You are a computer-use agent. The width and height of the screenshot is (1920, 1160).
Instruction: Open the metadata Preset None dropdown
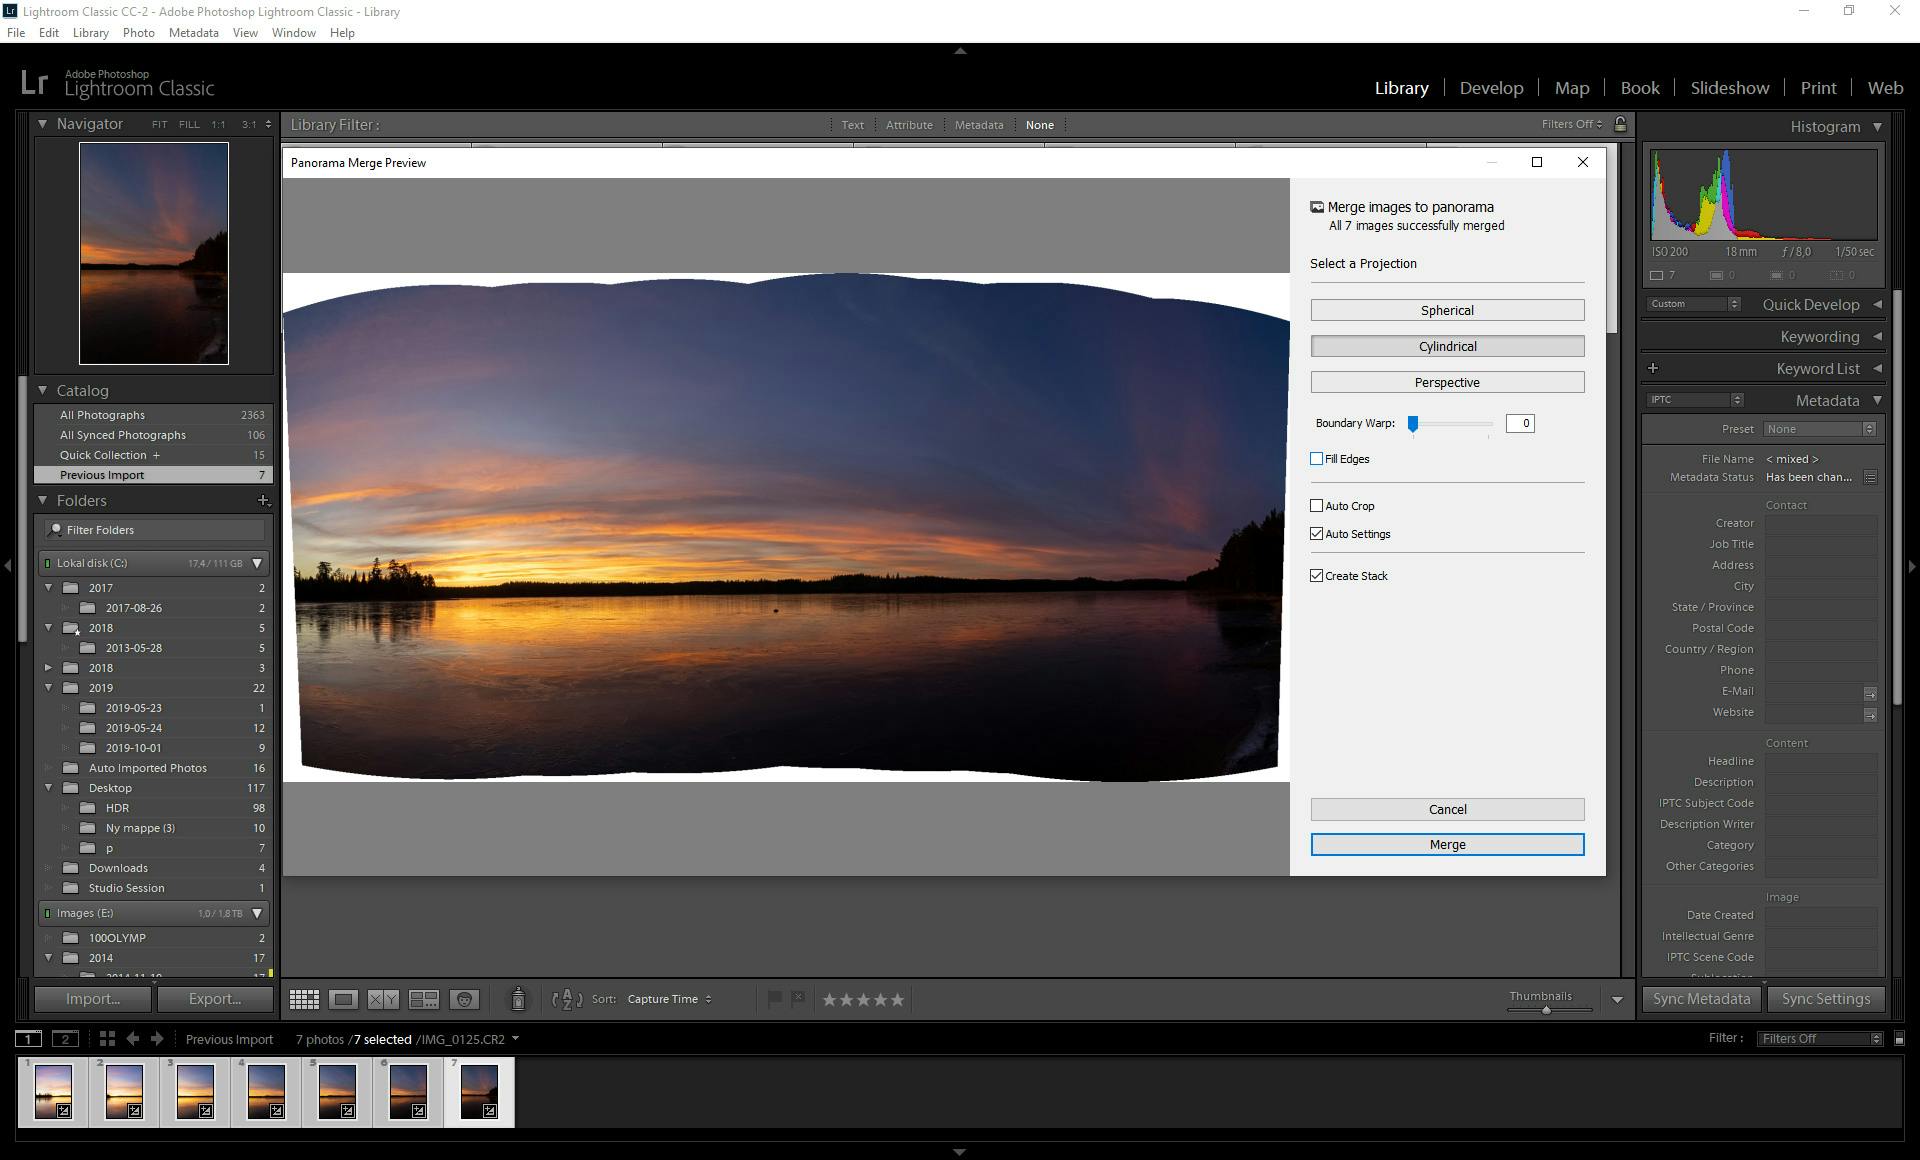(1819, 429)
